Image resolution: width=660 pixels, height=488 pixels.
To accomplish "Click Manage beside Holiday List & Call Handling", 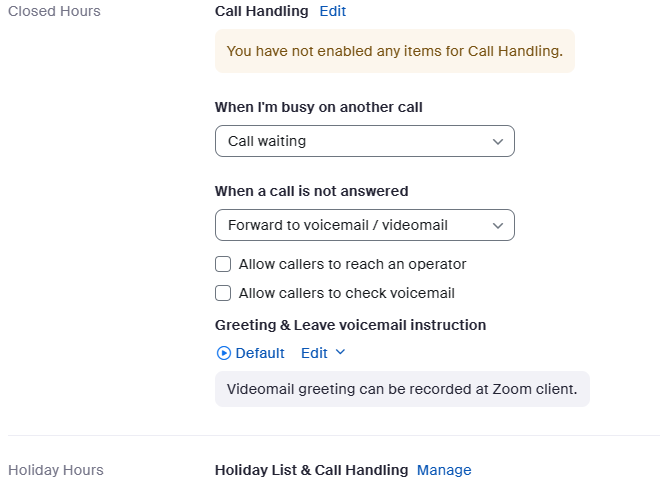I will [x=444, y=470].
